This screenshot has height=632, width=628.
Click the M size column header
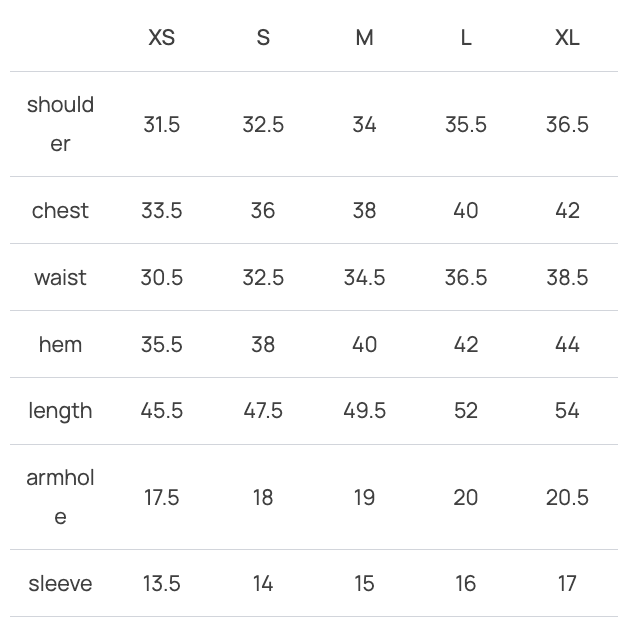[364, 38]
